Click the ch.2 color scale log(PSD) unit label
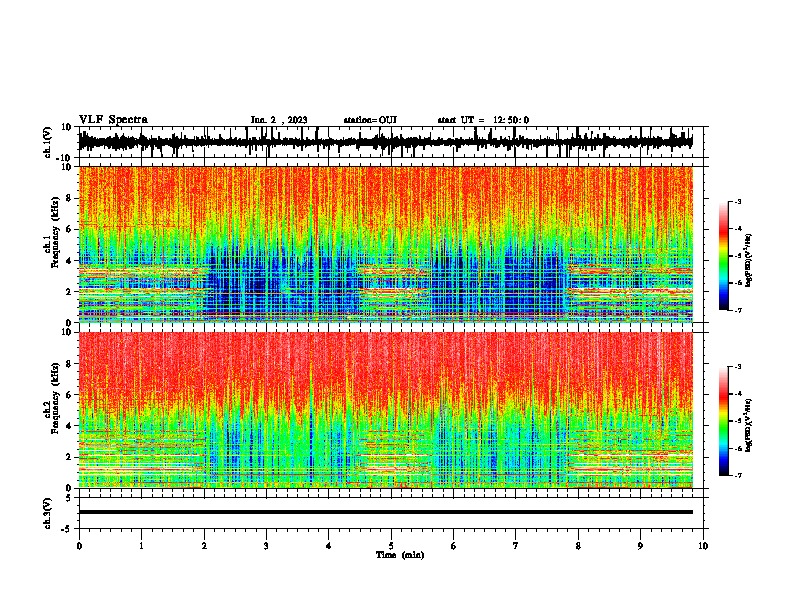Screen dimensions: 792x612 point(749,425)
